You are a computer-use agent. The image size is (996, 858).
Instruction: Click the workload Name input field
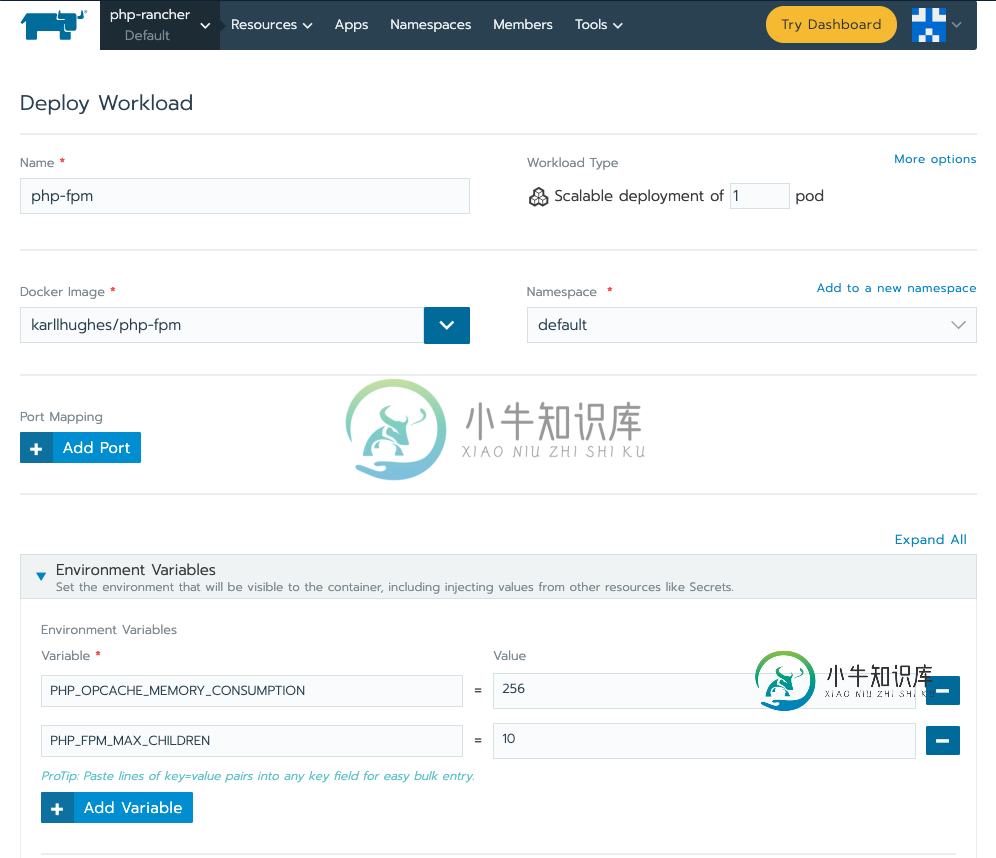pos(244,196)
